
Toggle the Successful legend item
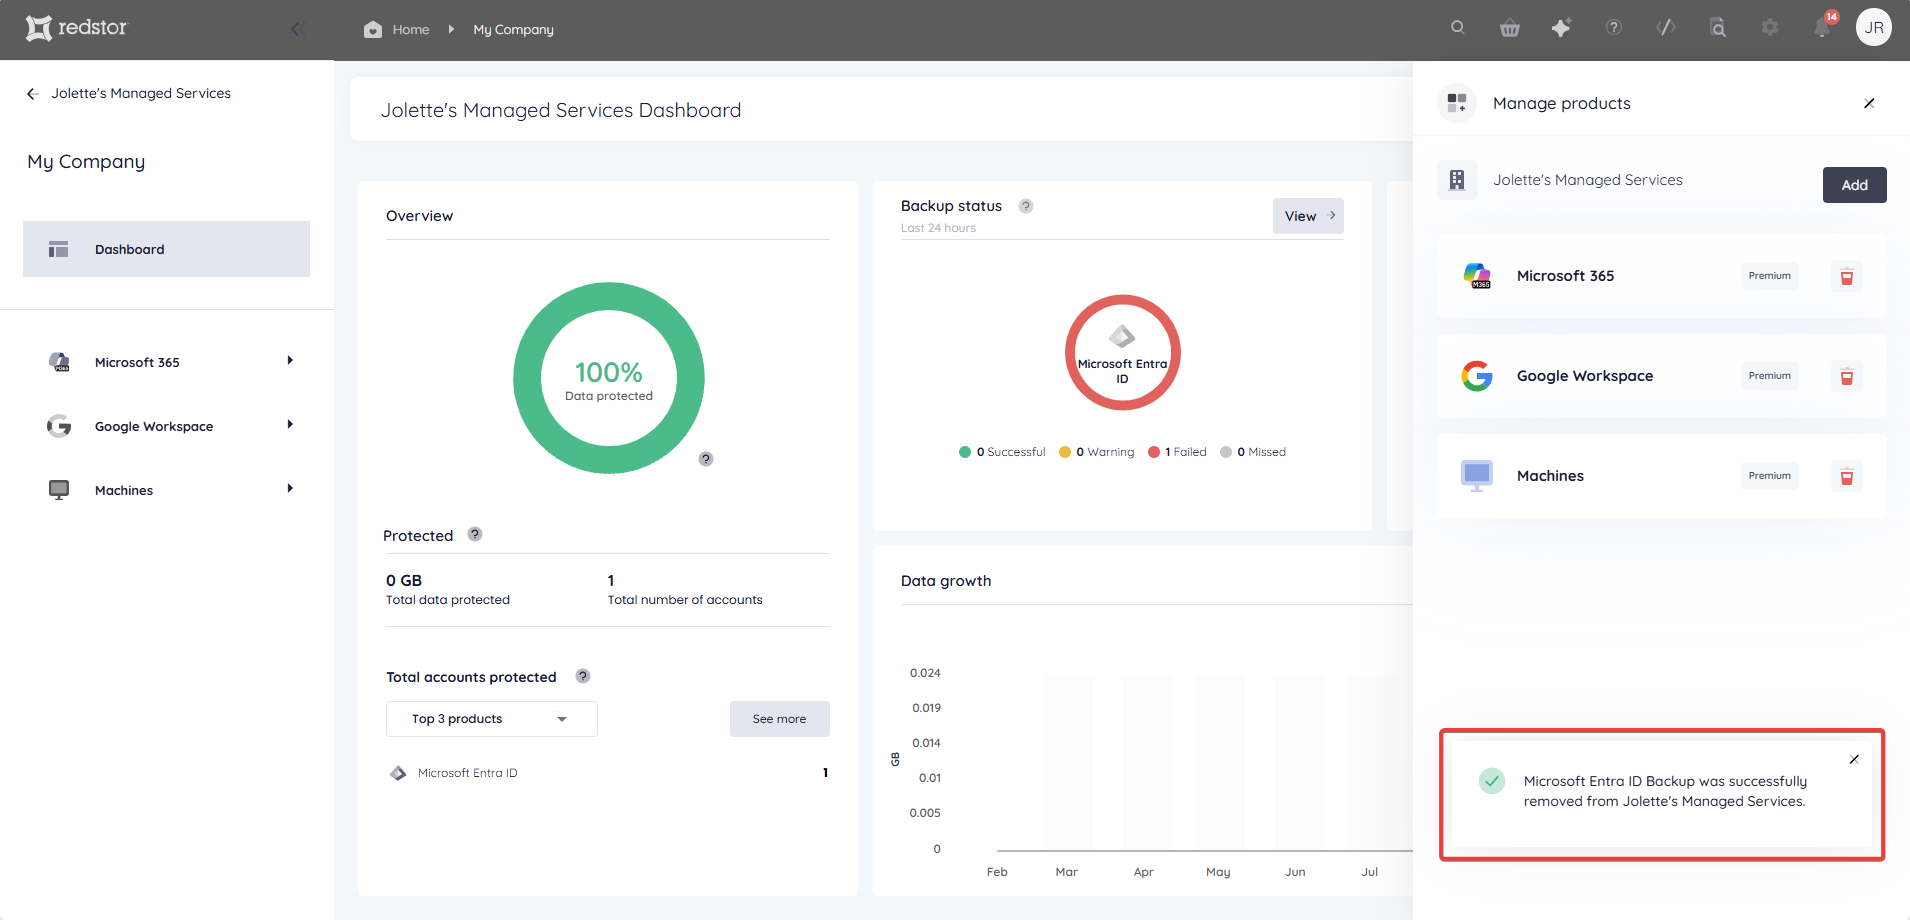coord(1002,452)
